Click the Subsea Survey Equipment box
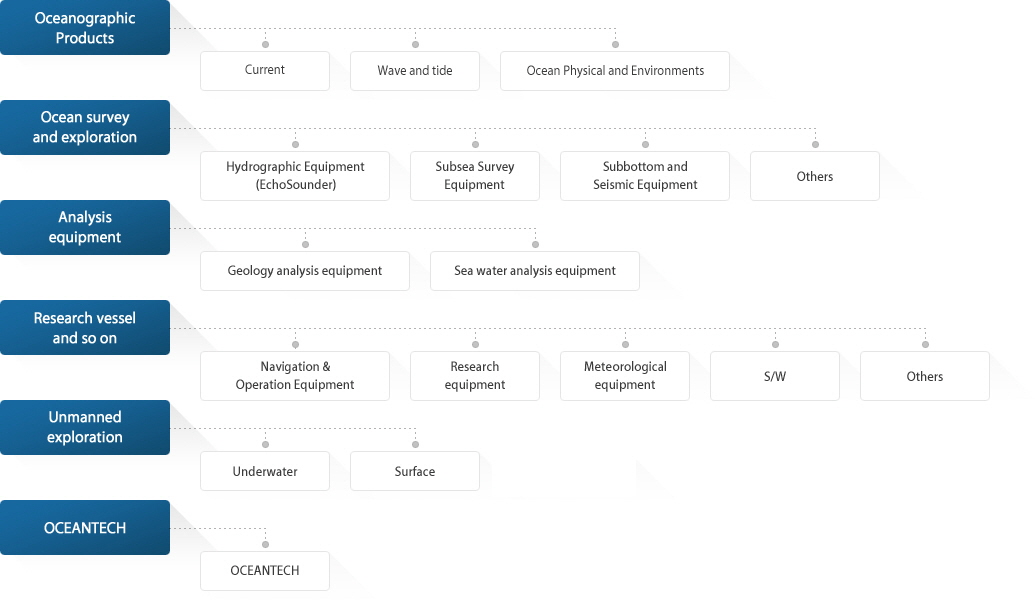This screenshot has height=600, width=1035. click(475, 176)
